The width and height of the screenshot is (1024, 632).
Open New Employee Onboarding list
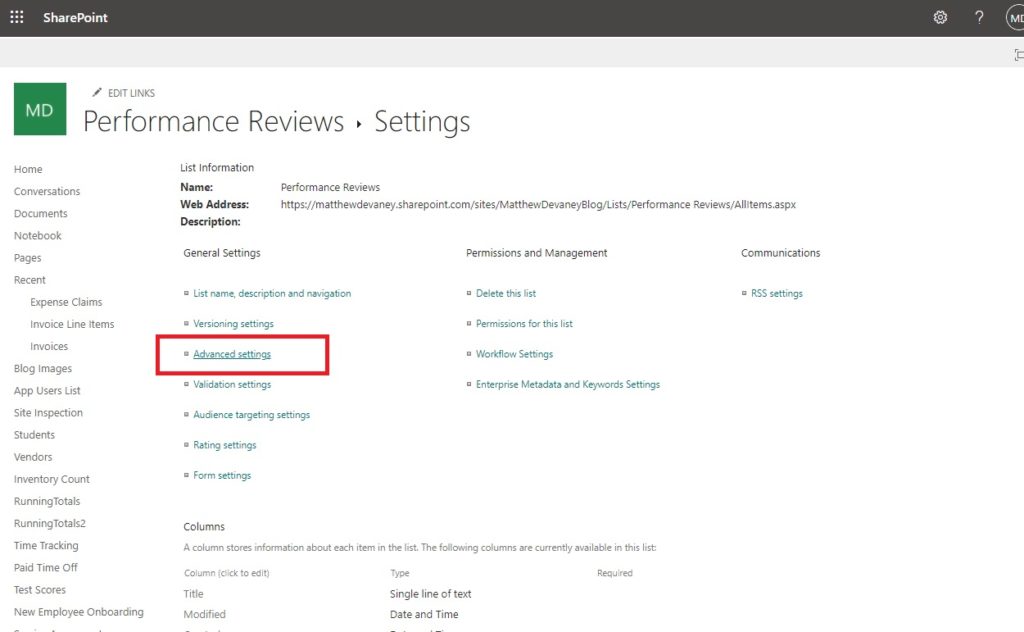(79, 612)
